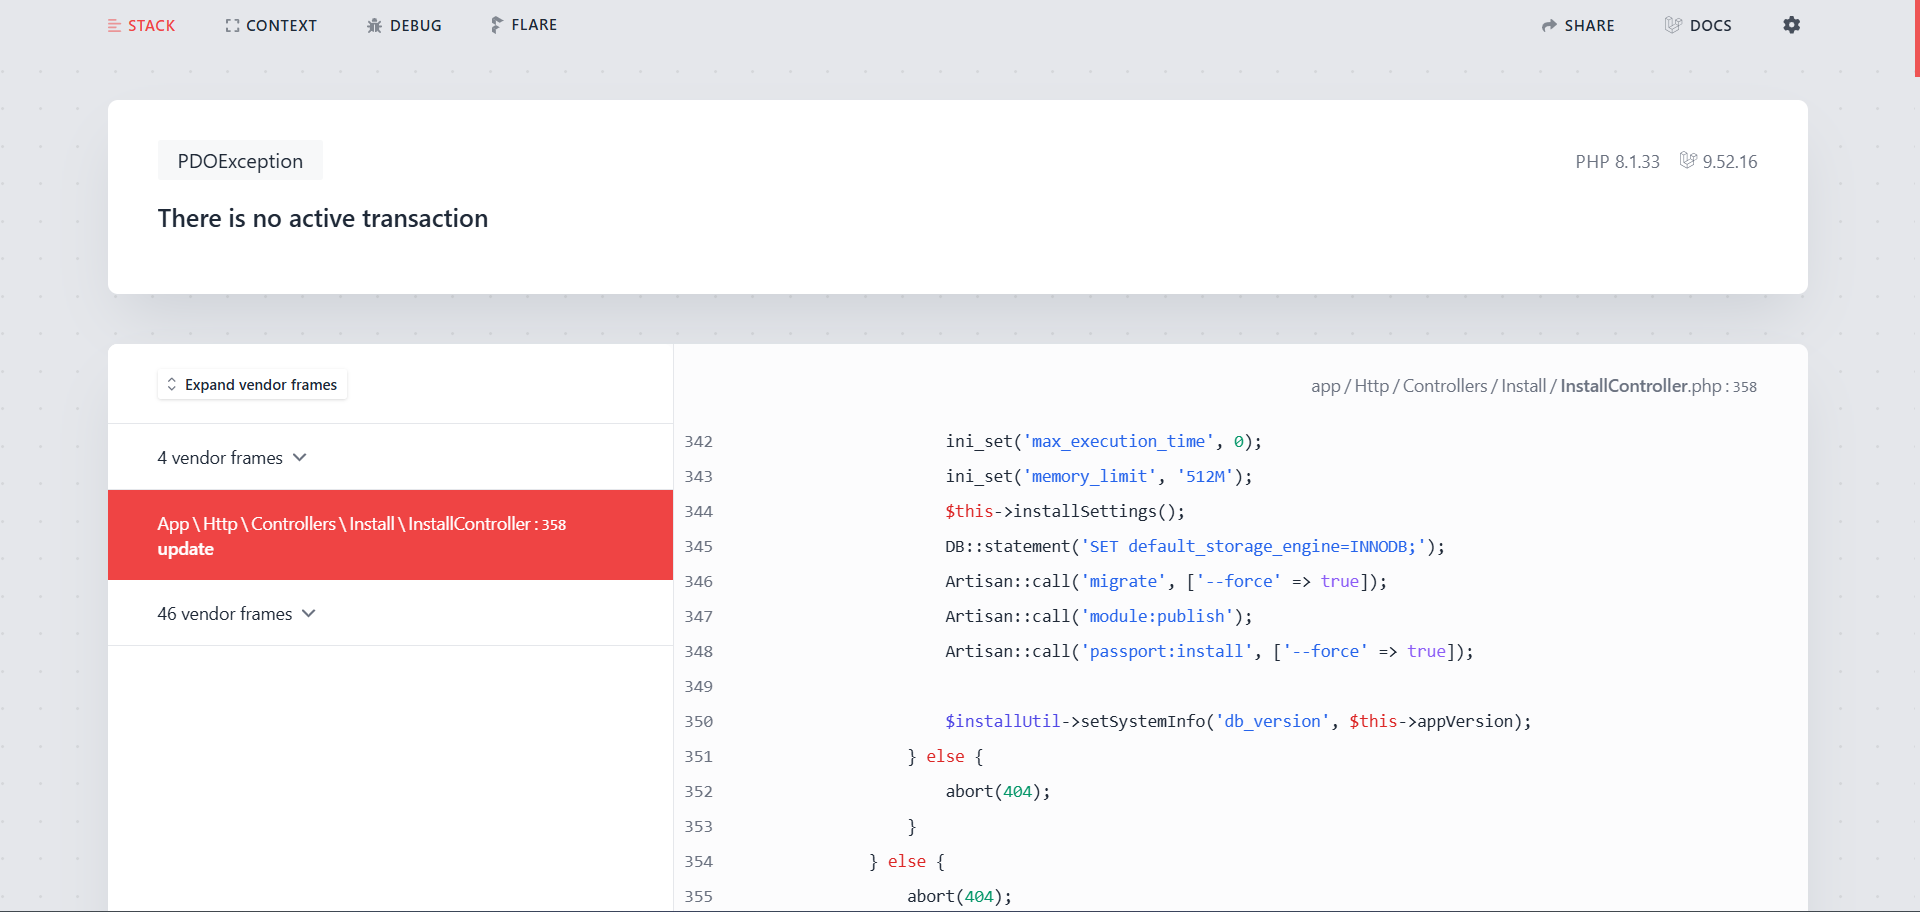Click the Share arrow icon
Viewport: 1920px width, 912px height.
tap(1549, 26)
